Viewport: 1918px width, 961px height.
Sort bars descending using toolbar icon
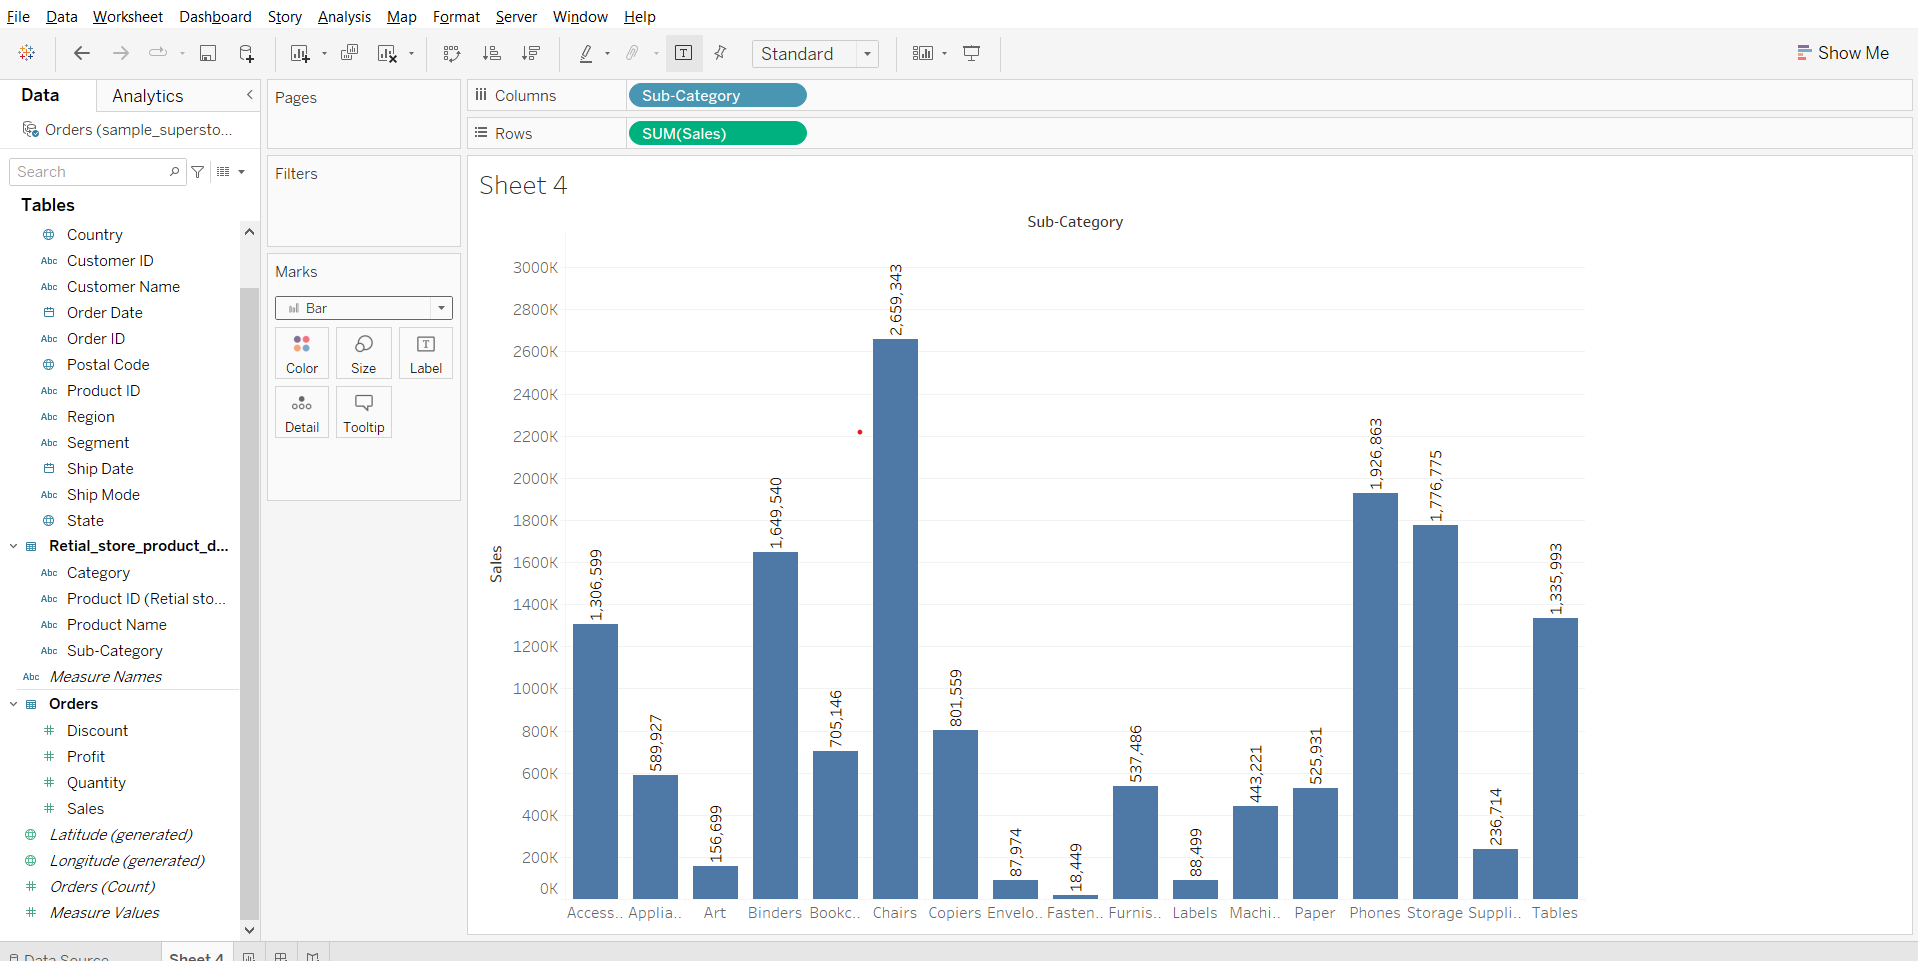click(531, 54)
